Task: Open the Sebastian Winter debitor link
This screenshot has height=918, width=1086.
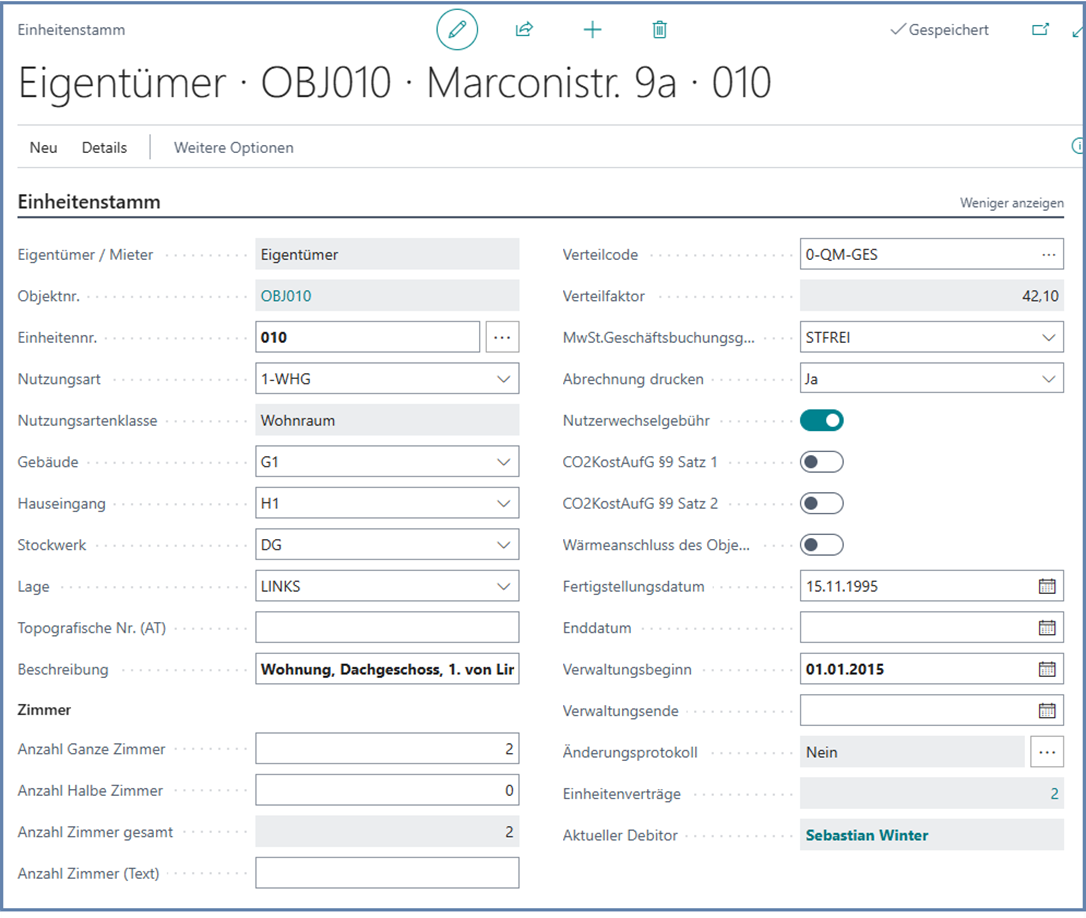Action: coord(866,836)
